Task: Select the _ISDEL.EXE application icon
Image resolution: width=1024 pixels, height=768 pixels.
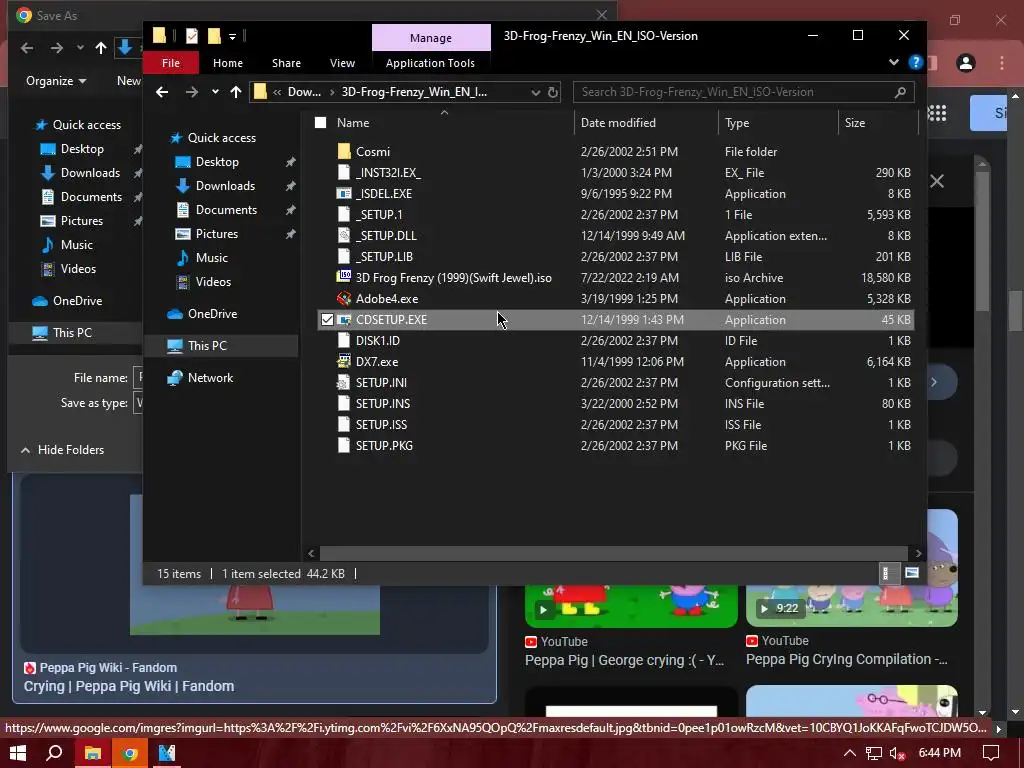Action: click(x=344, y=193)
